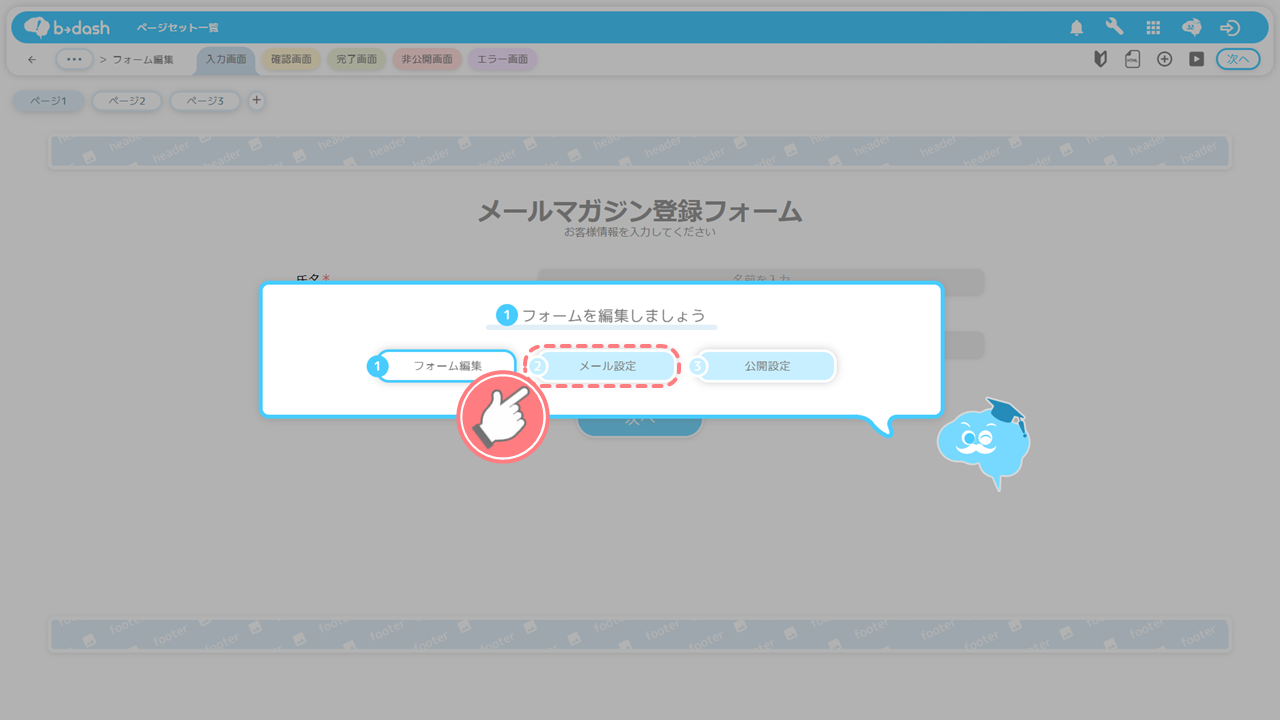Switch to the エラー画面 tab
Viewport: 1280px width, 720px height.
503,59
